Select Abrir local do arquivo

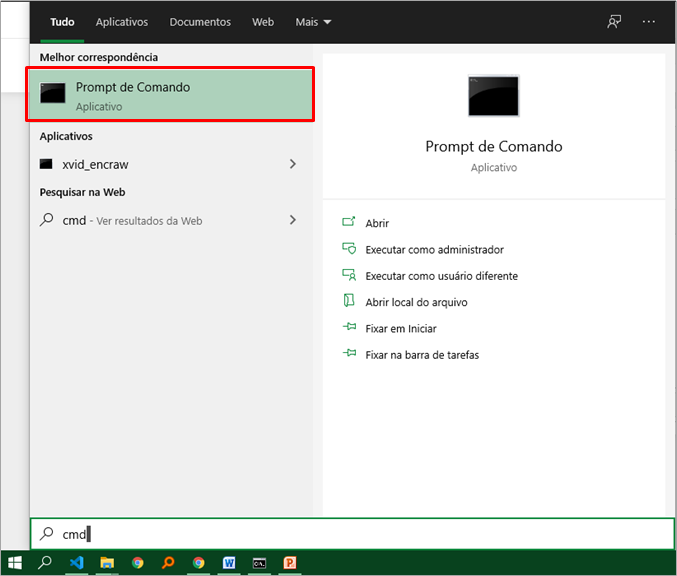click(416, 302)
